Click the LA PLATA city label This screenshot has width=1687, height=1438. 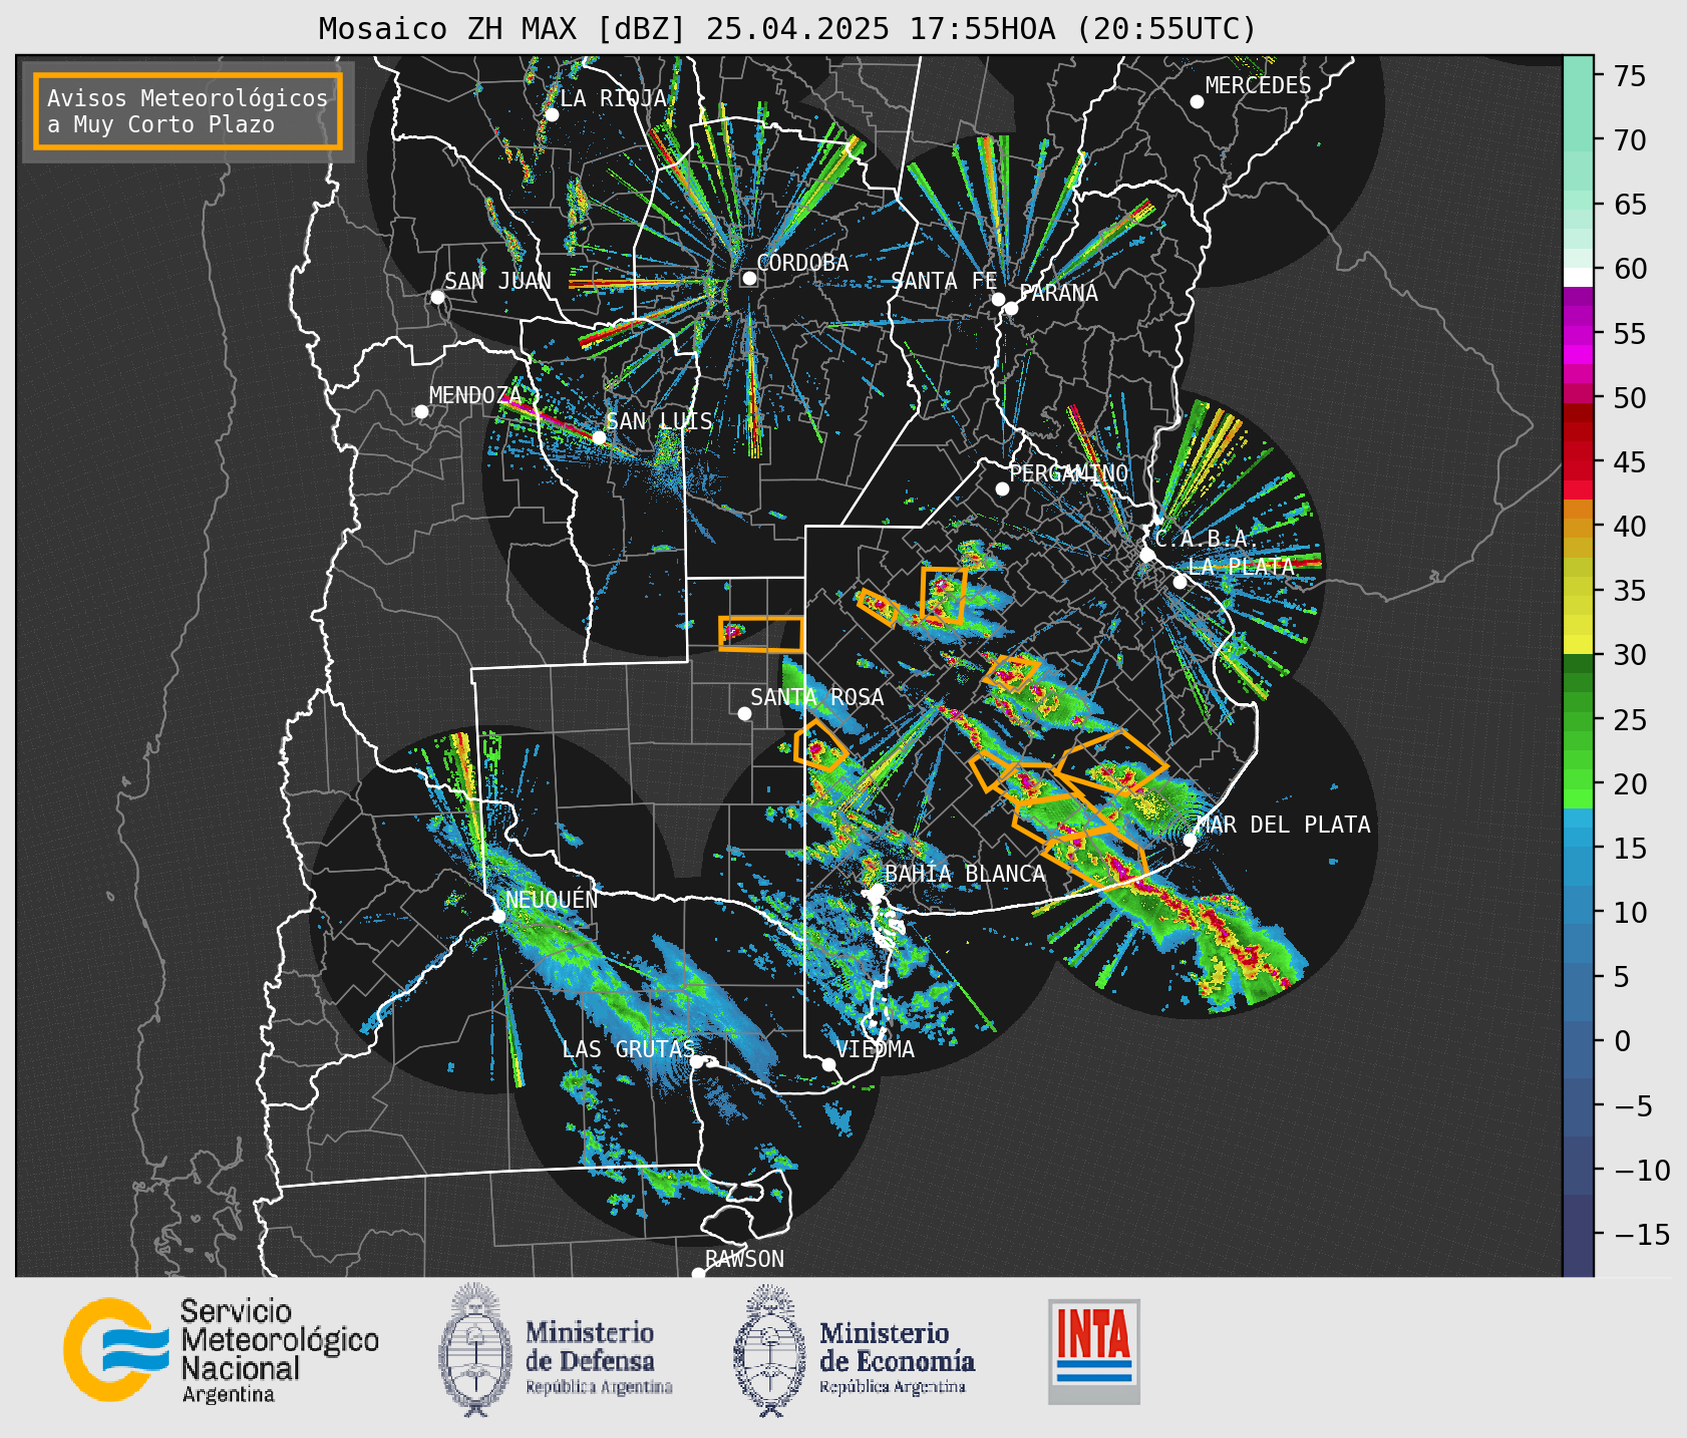tap(1241, 566)
